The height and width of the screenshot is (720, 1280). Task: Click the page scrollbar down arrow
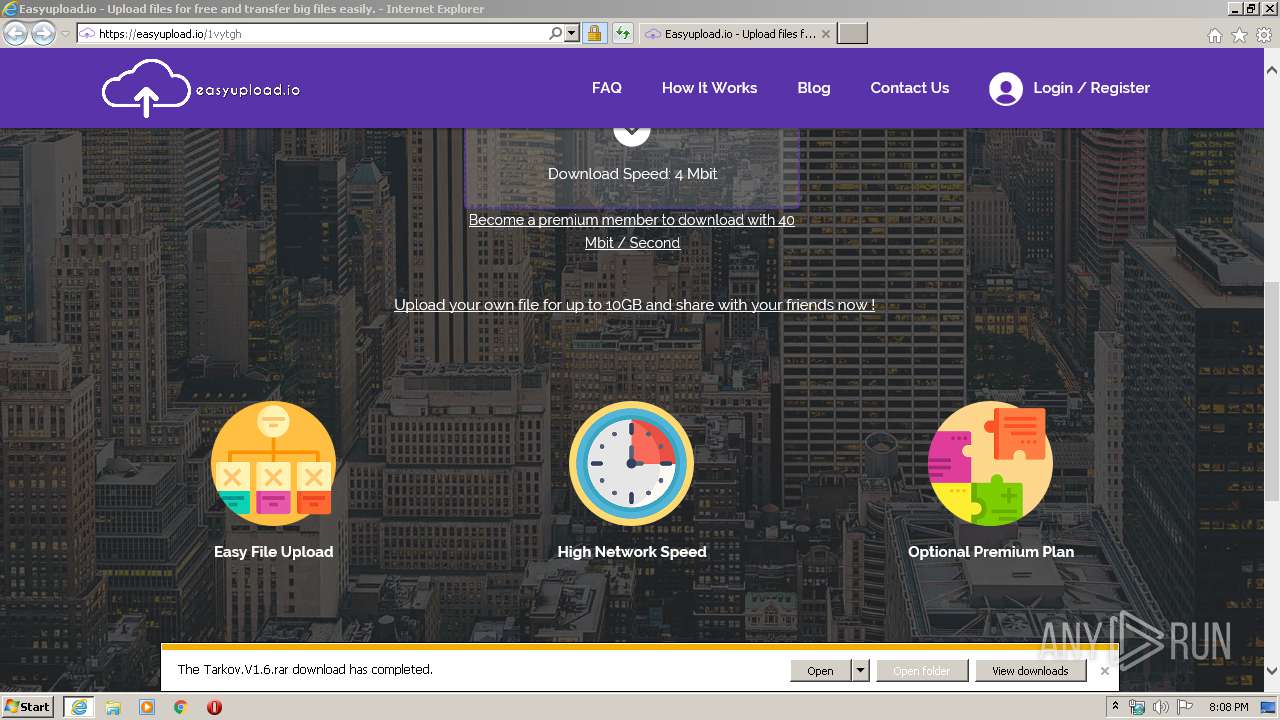(1272, 671)
